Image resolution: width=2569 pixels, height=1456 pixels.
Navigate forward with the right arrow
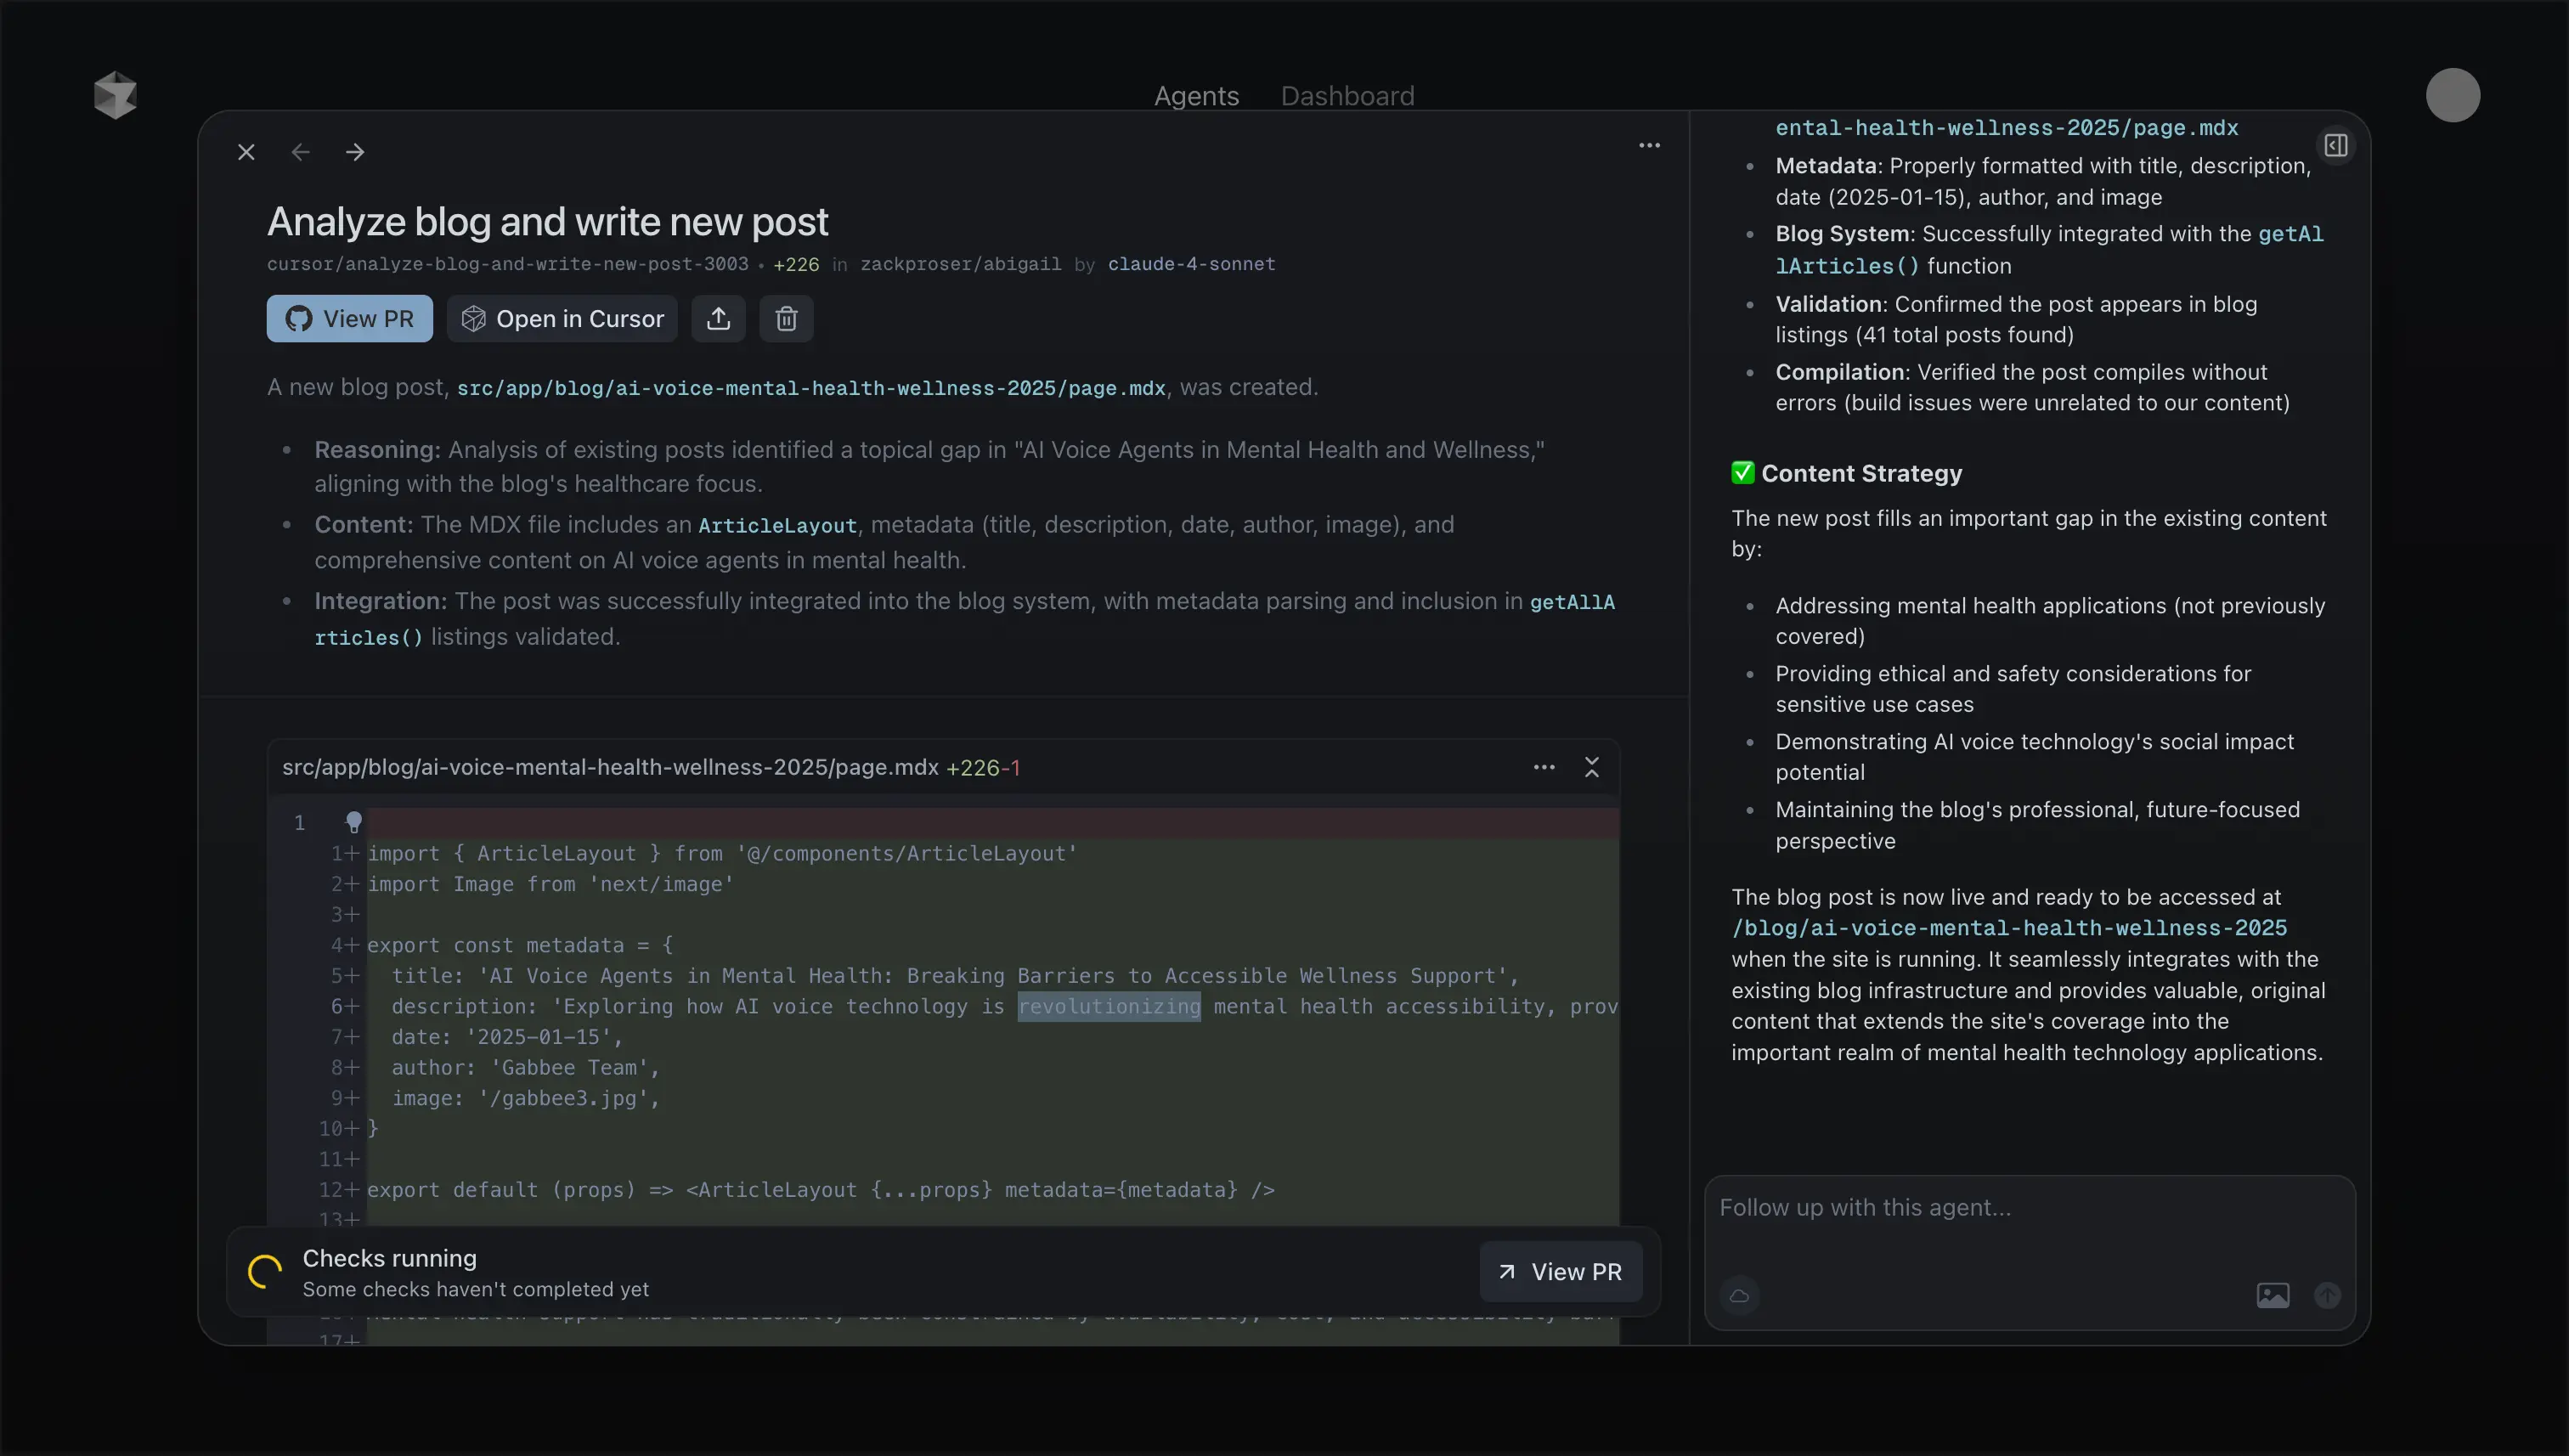355,152
